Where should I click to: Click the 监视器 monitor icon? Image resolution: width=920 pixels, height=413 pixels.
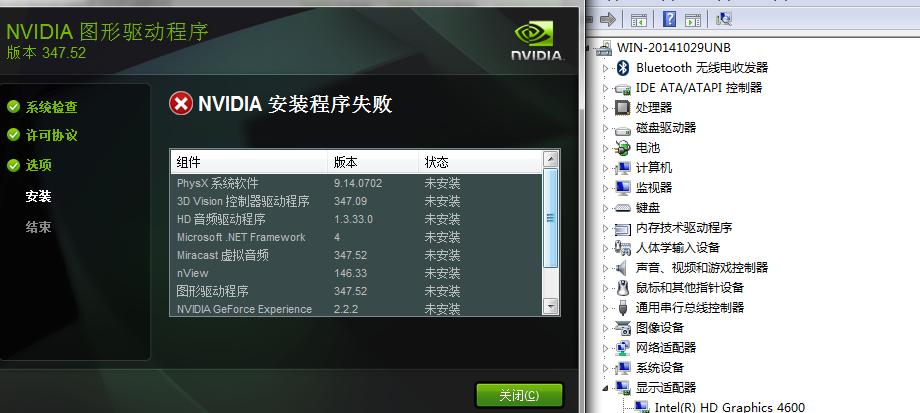622,188
